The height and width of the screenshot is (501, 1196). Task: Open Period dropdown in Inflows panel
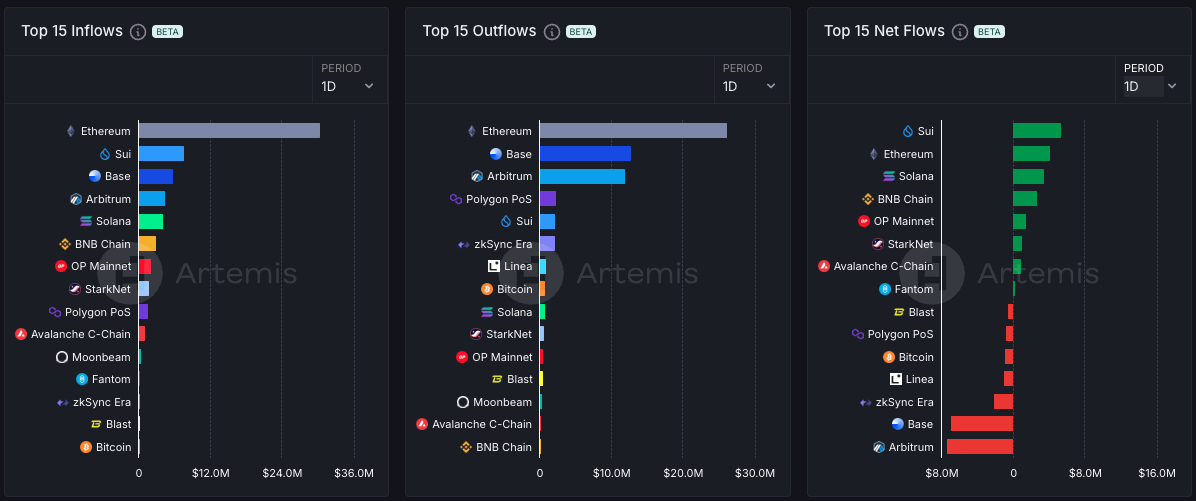347,86
